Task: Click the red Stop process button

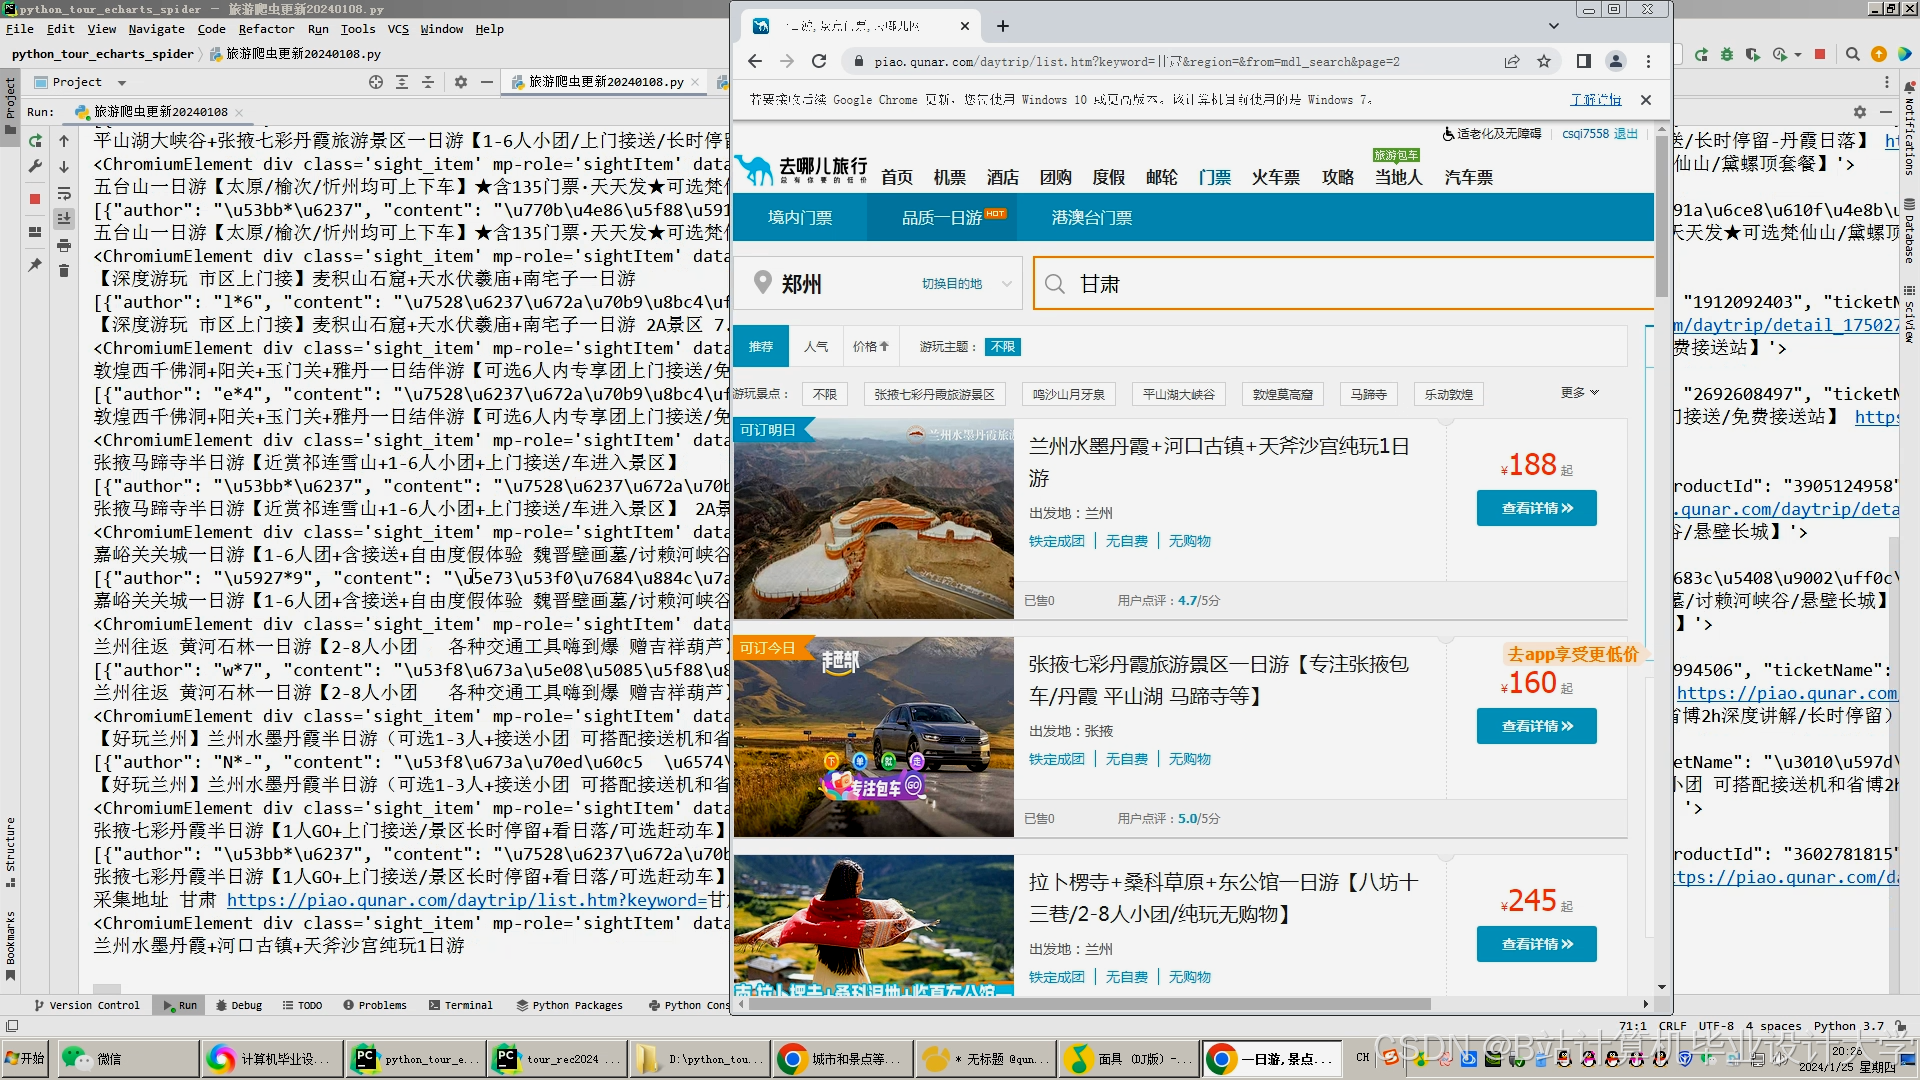Action: point(35,198)
